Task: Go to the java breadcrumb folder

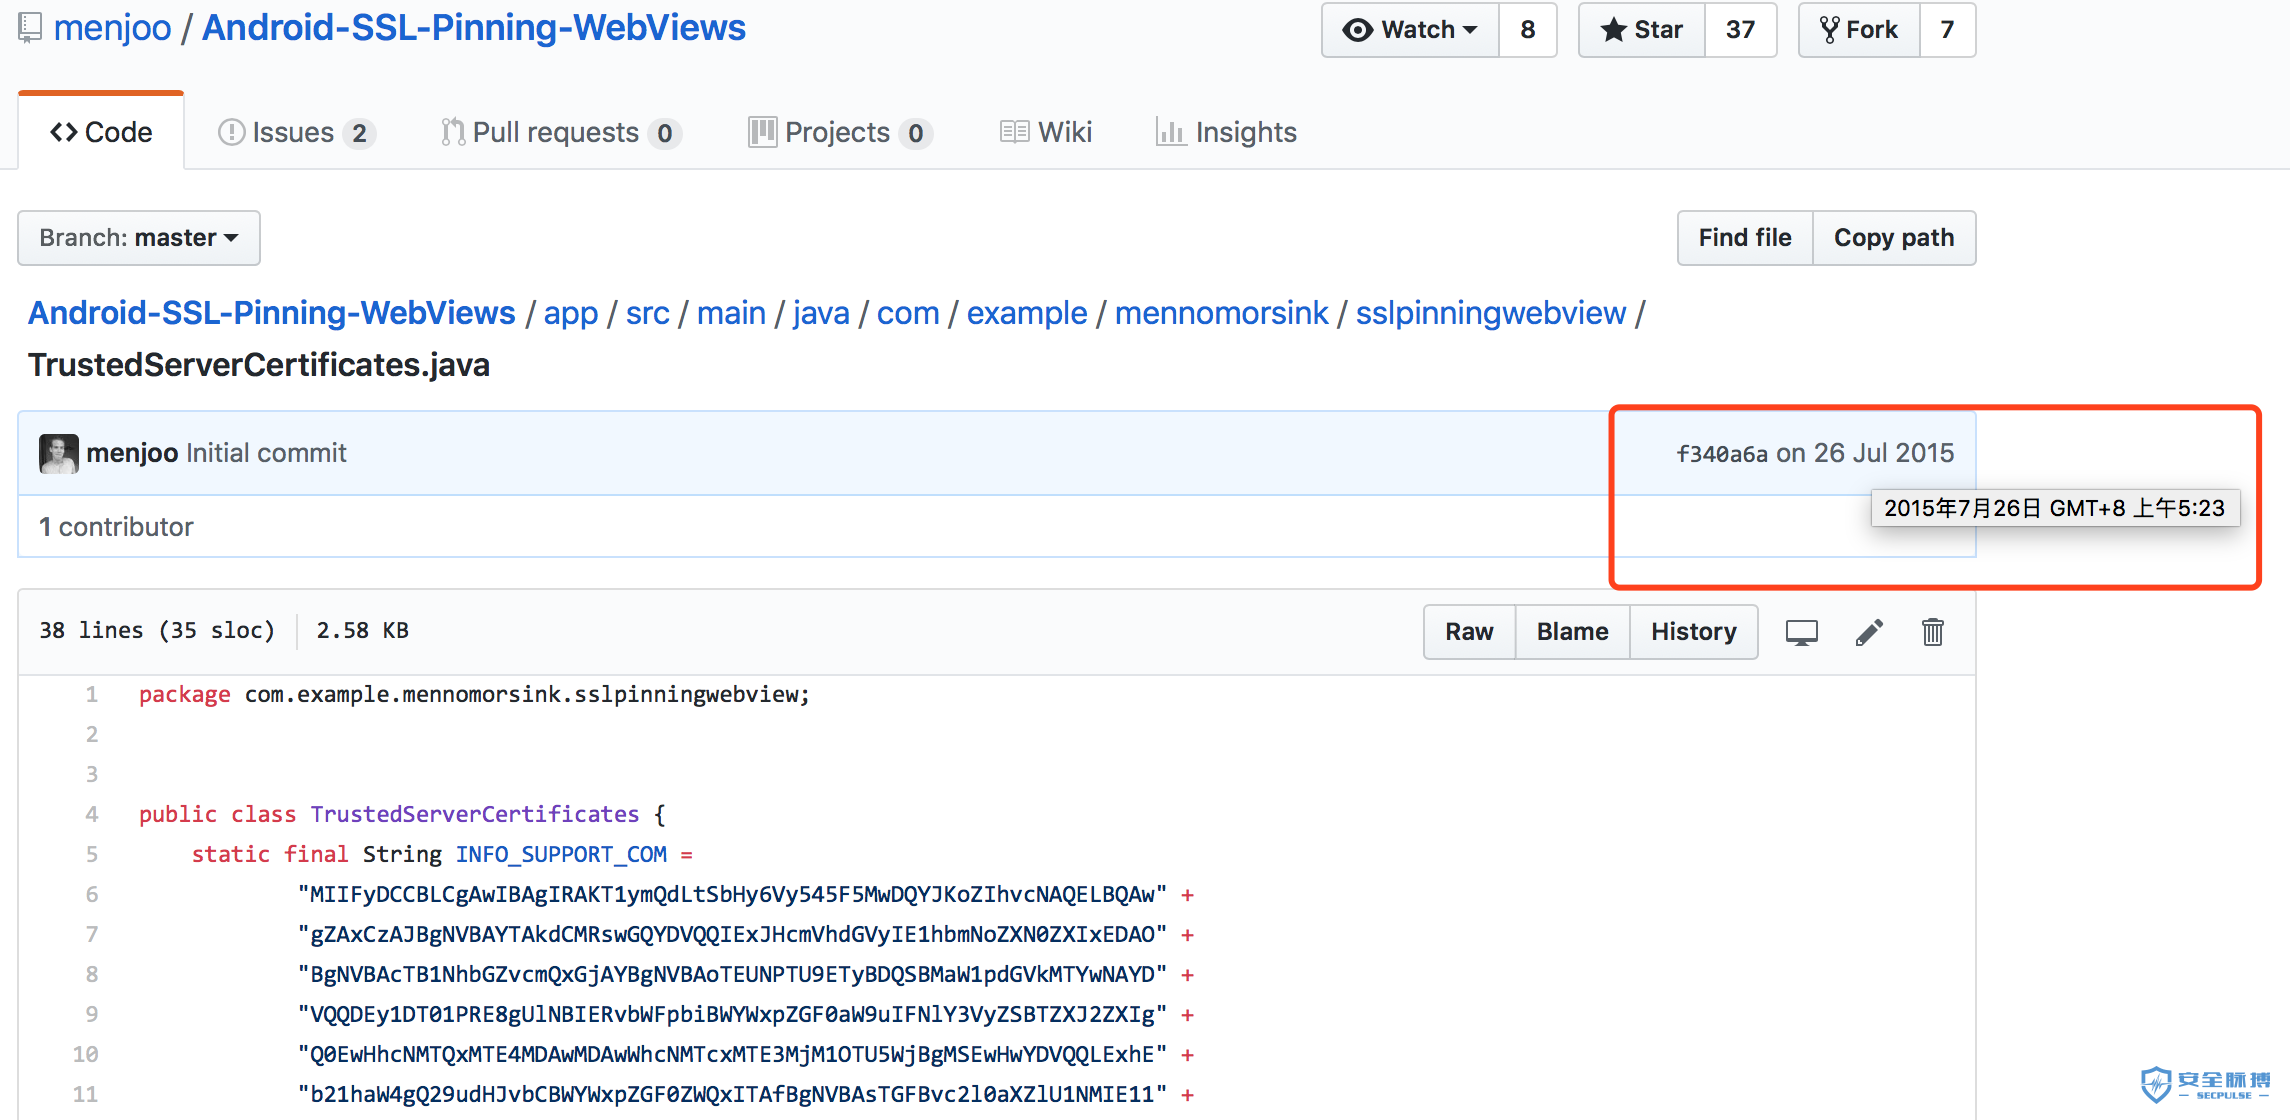Action: click(821, 314)
